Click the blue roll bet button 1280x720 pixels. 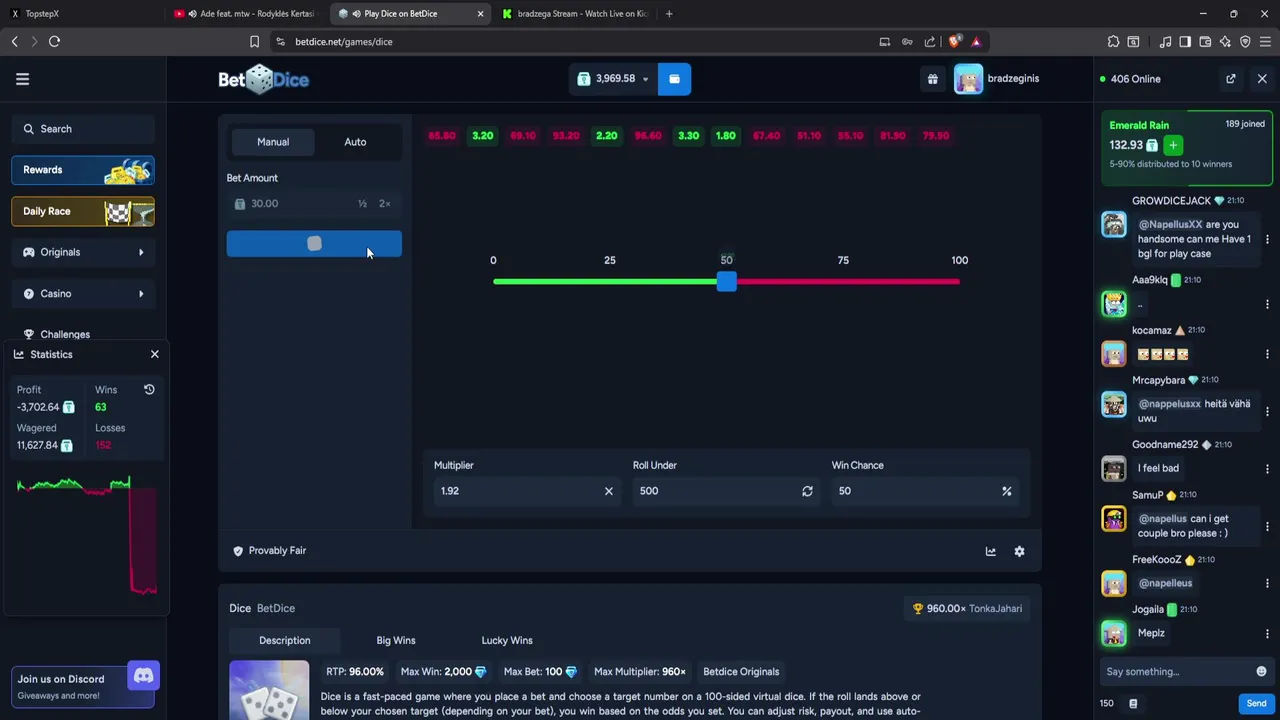pos(314,244)
